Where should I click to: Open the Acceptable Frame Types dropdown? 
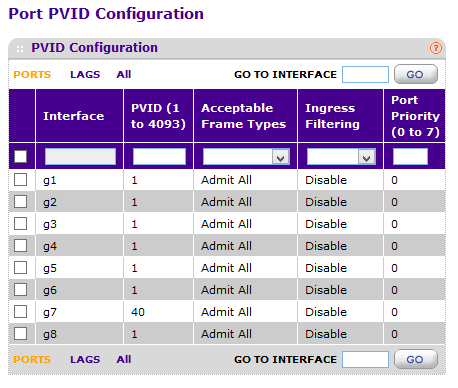(246, 157)
